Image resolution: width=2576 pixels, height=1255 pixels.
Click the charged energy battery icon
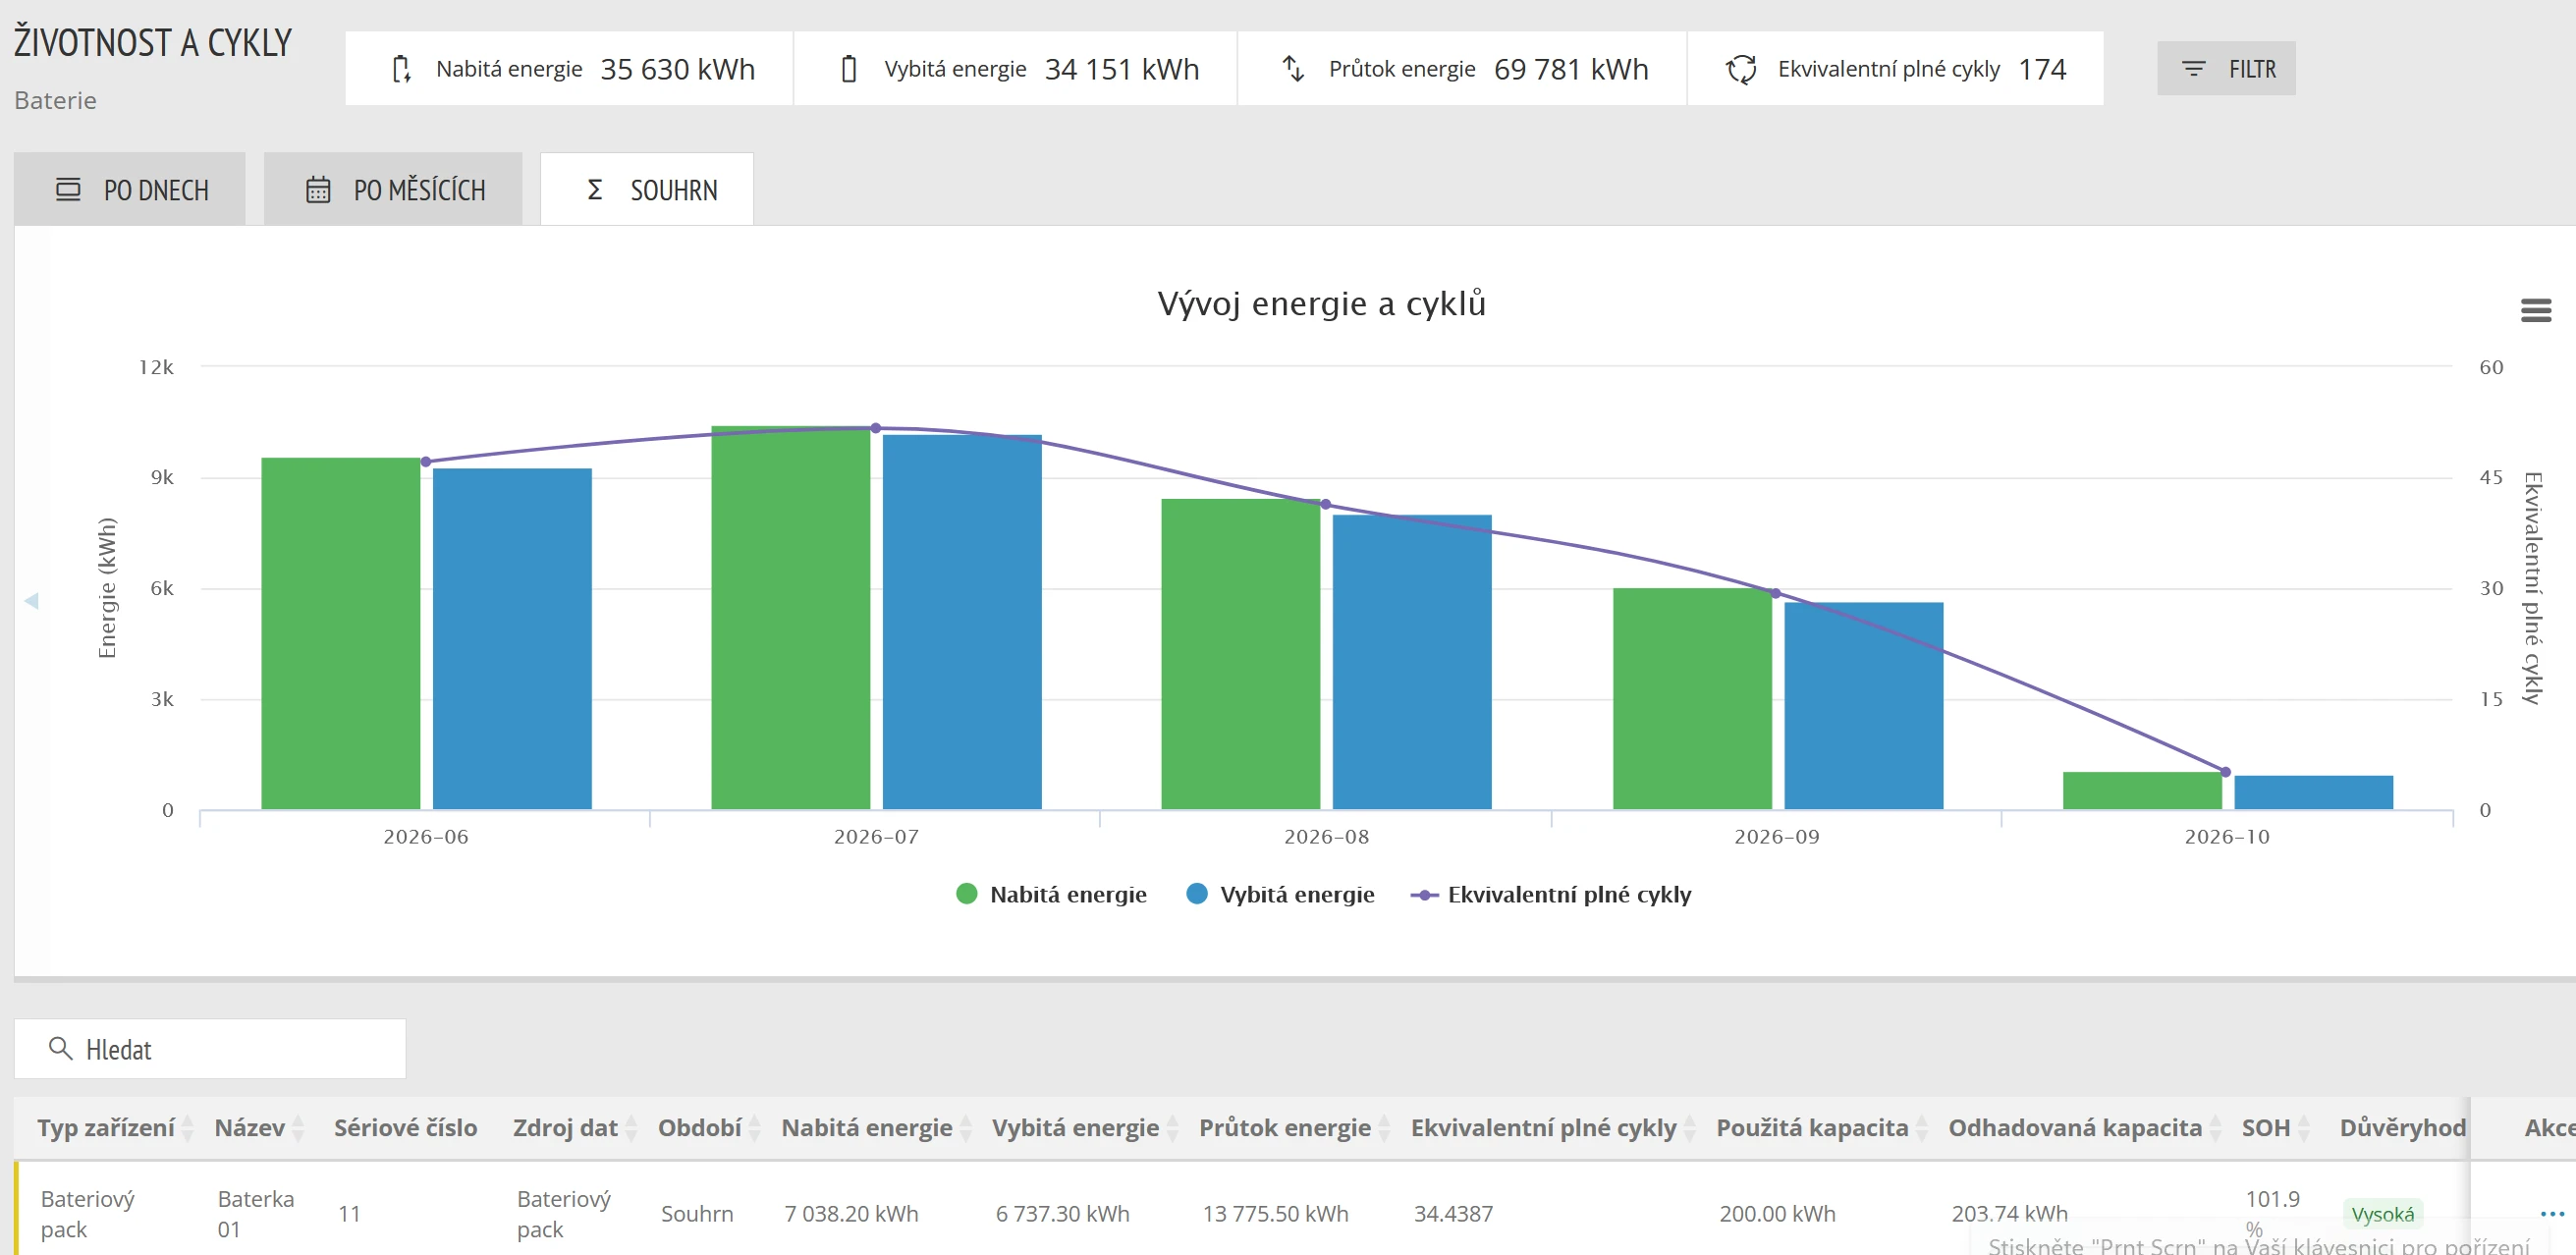pos(401,69)
